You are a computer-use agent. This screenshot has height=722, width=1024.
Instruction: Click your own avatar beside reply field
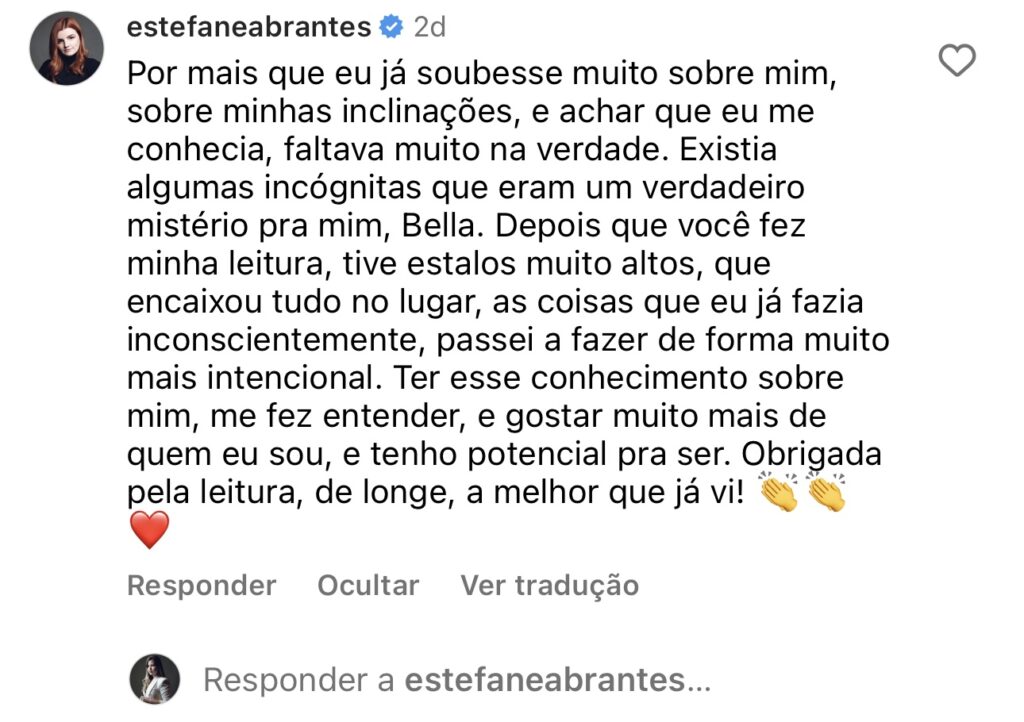coord(155,680)
